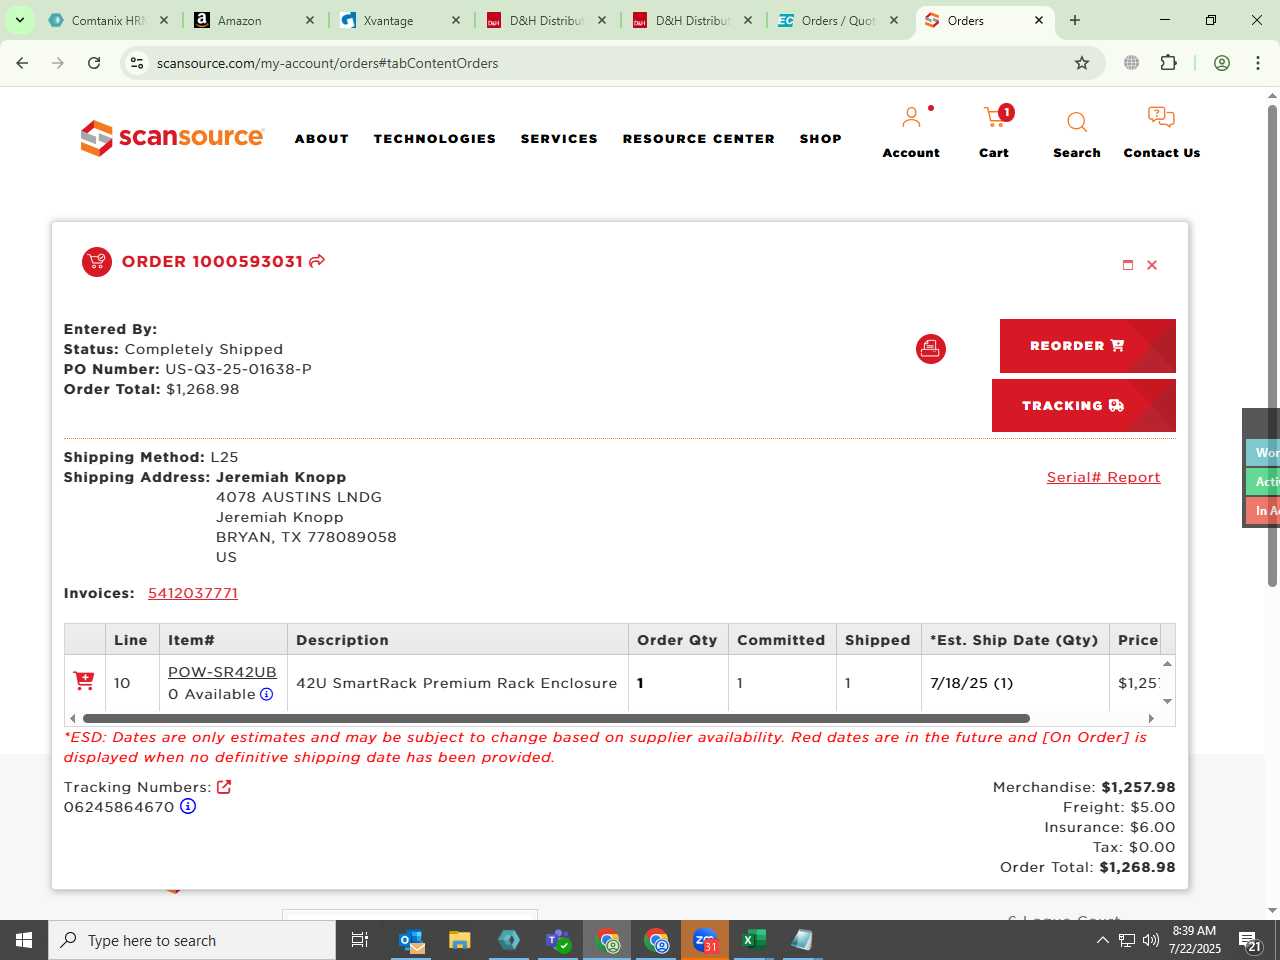Image resolution: width=1280 pixels, height=960 pixels.
Task: Open Excel from taskbar
Action: coord(754,940)
